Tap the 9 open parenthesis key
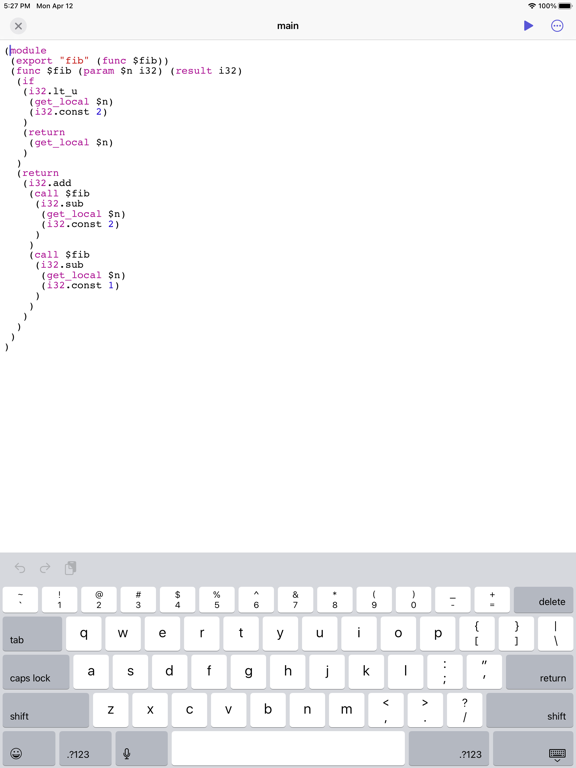 pos(374,600)
